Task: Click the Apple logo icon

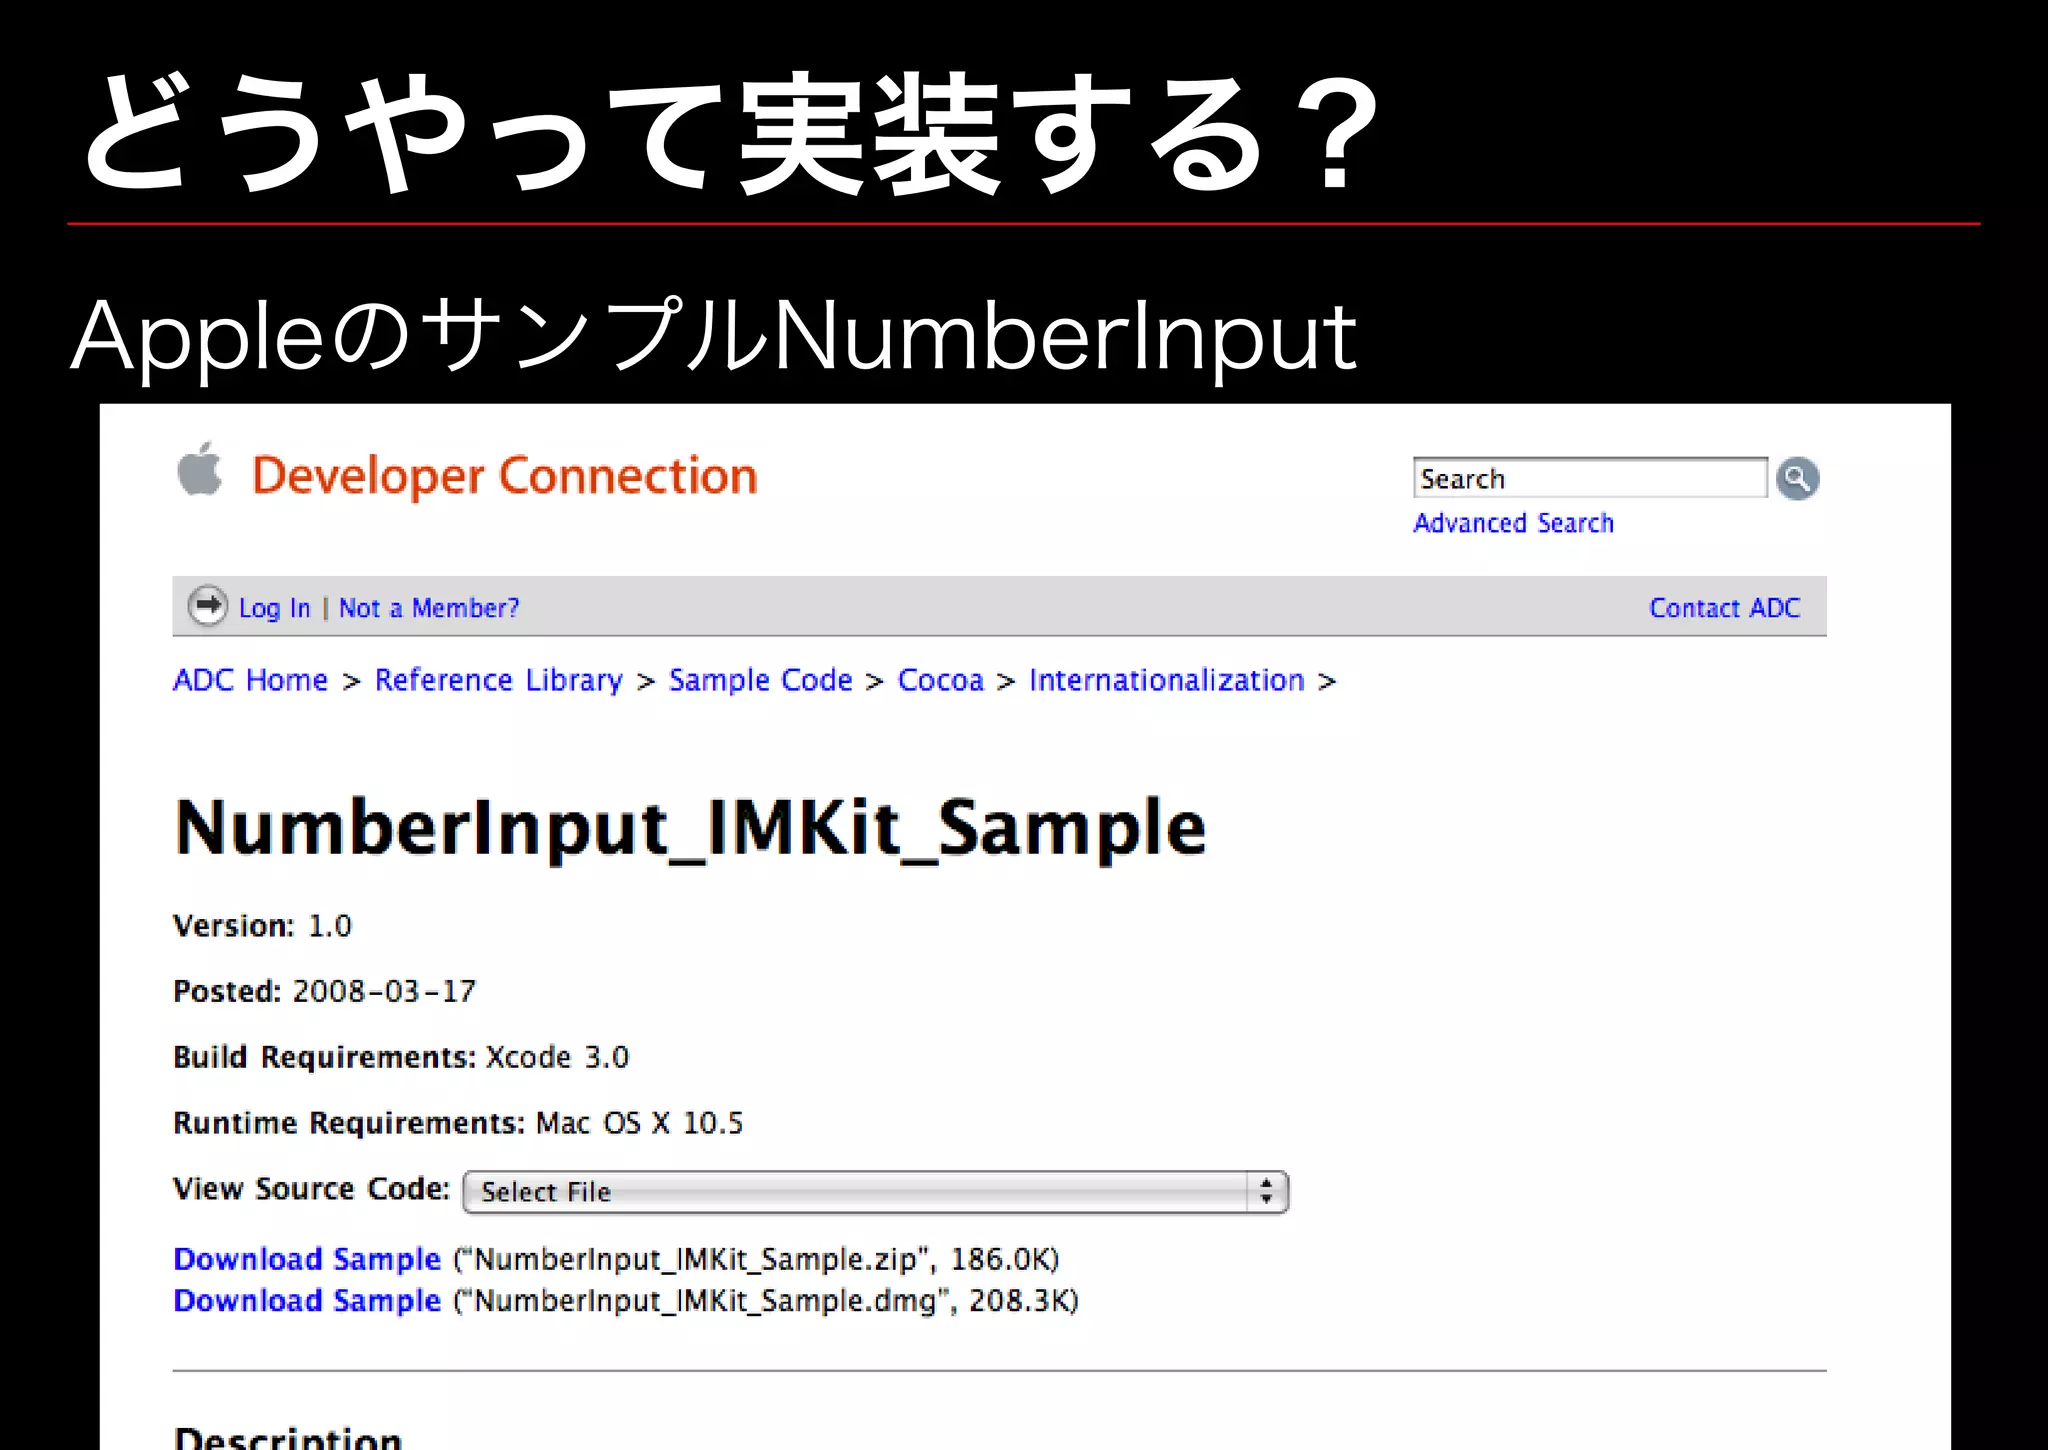Action: [199, 468]
